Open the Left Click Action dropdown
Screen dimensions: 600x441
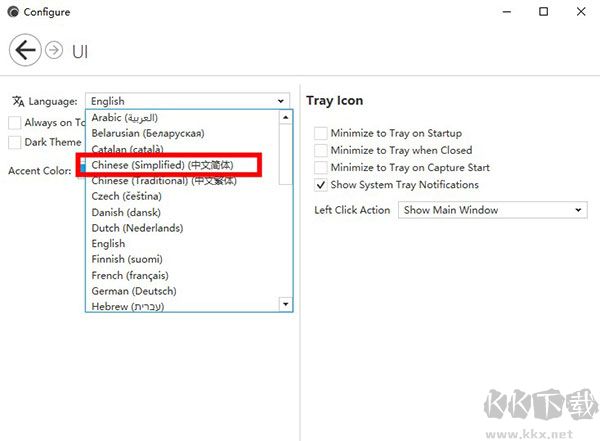pyautogui.click(x=492, y=210)
